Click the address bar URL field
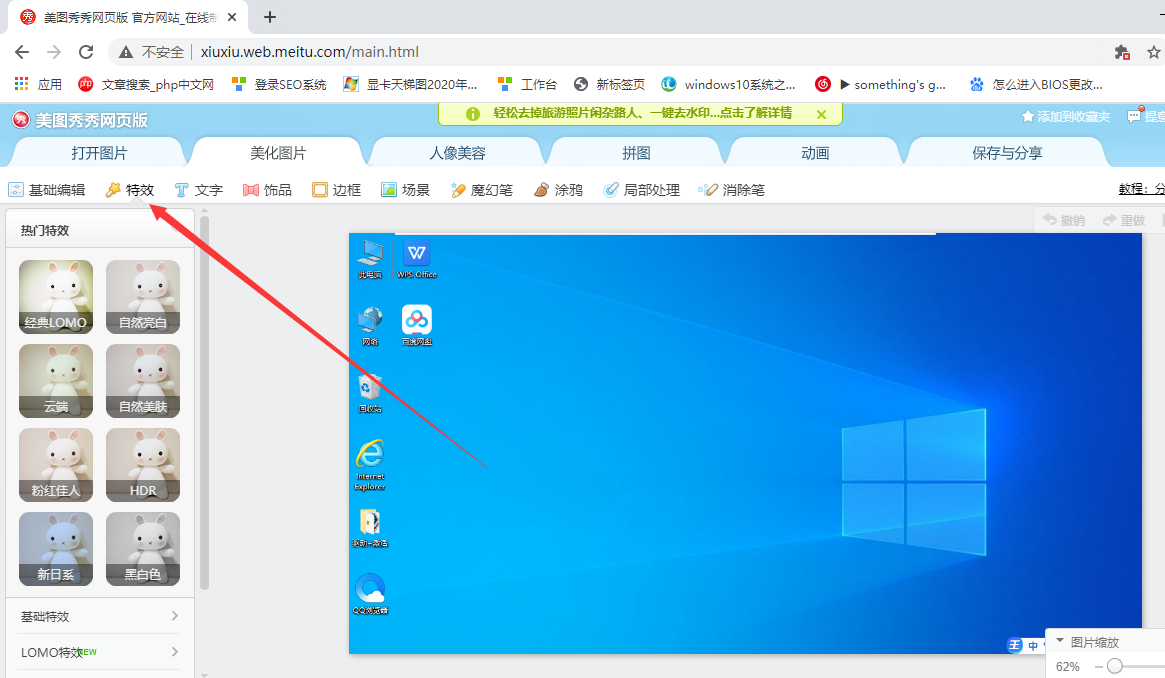This screenshot has height=678, width=1165. pos(309,52)
